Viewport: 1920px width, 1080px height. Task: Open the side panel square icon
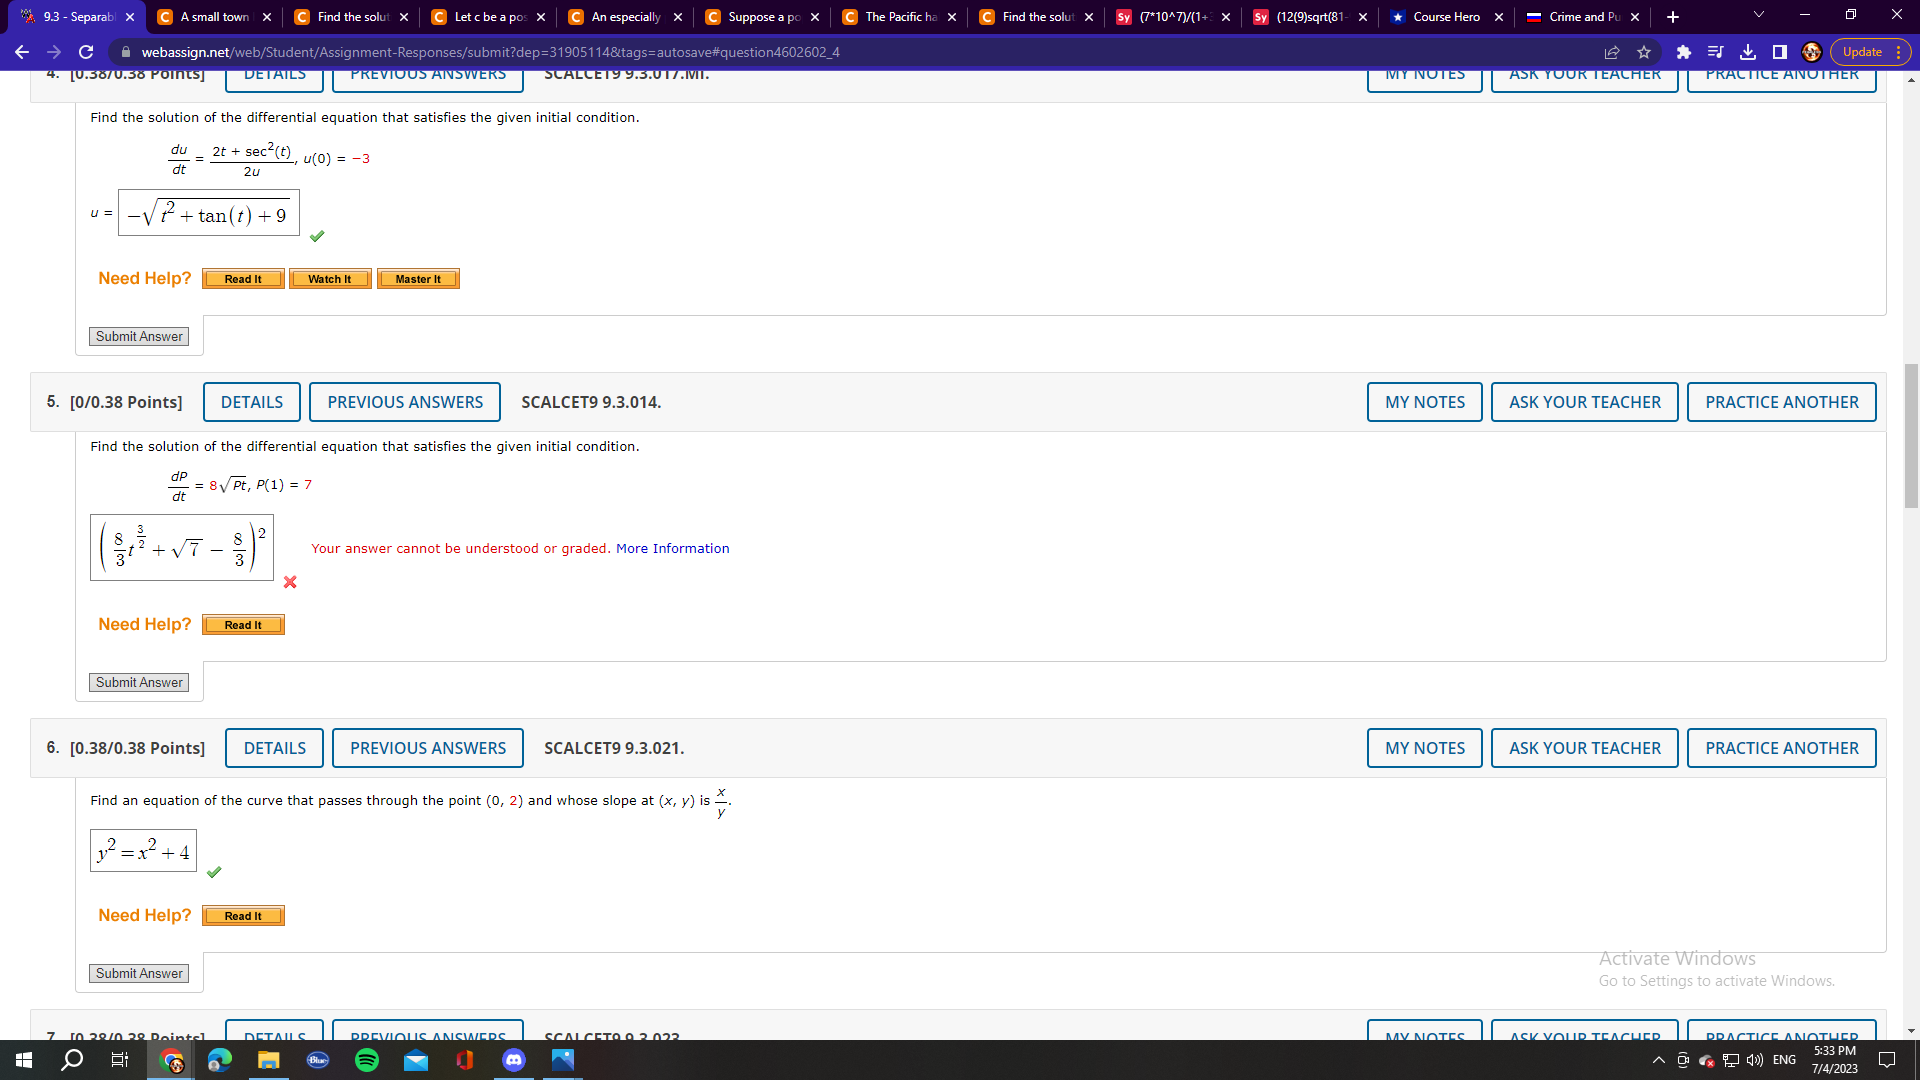click(x=1780, y=52)
